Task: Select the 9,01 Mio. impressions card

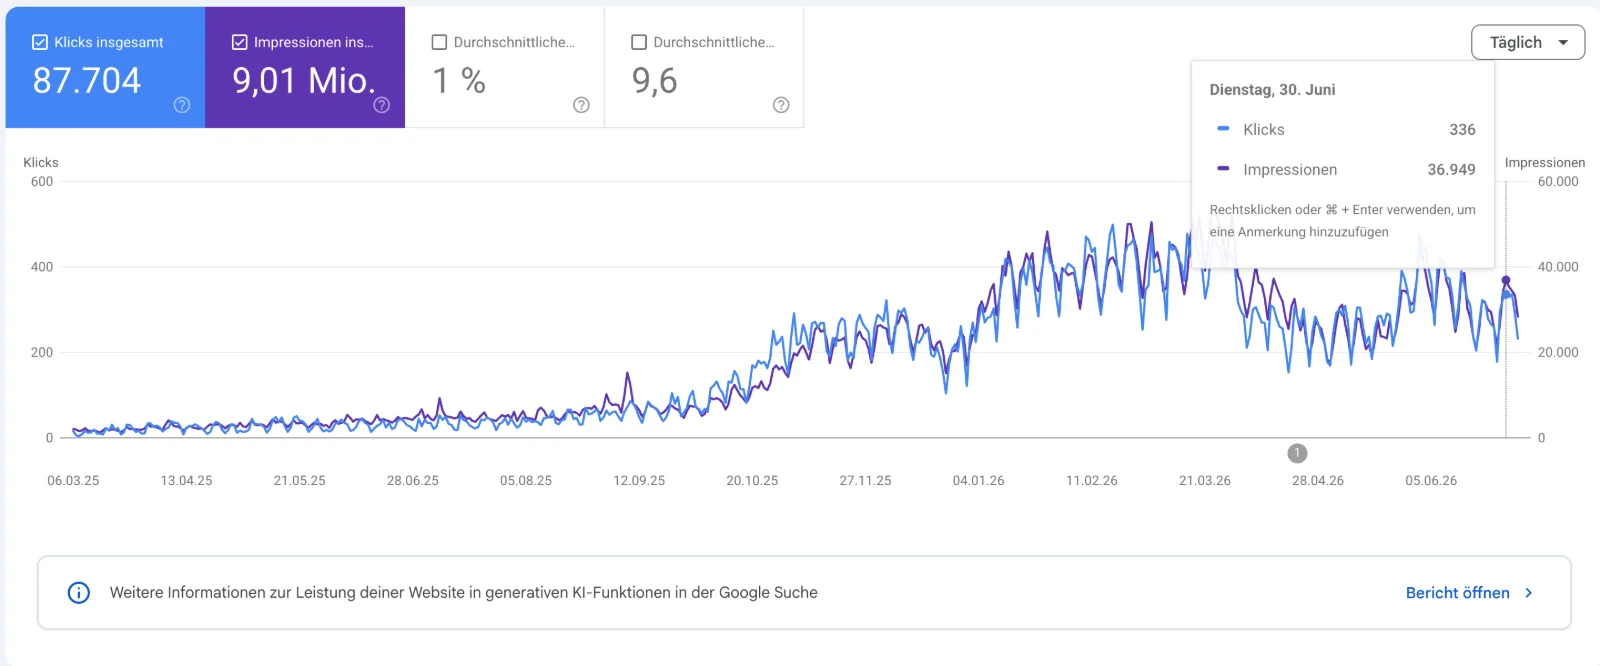Action: pyautogui.click(x=305, y=67)
